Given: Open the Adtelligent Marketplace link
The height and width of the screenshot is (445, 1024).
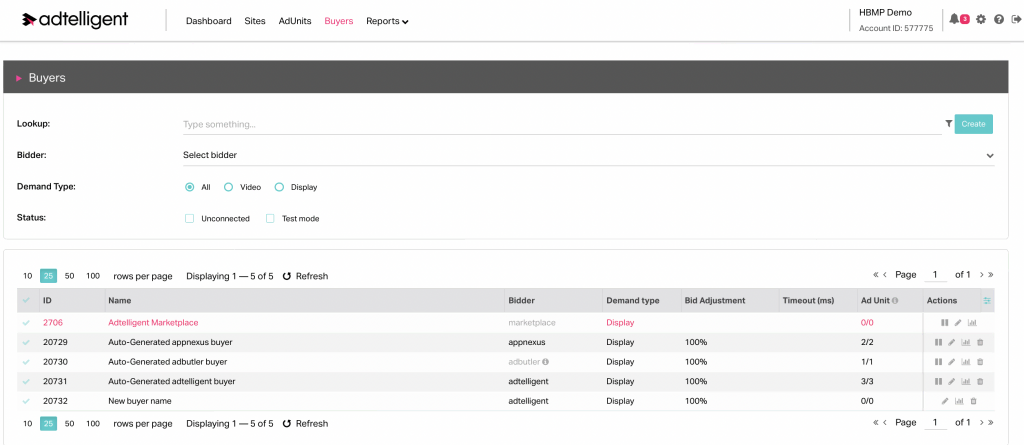Looking at the screenshot, I should pos(153,323).
